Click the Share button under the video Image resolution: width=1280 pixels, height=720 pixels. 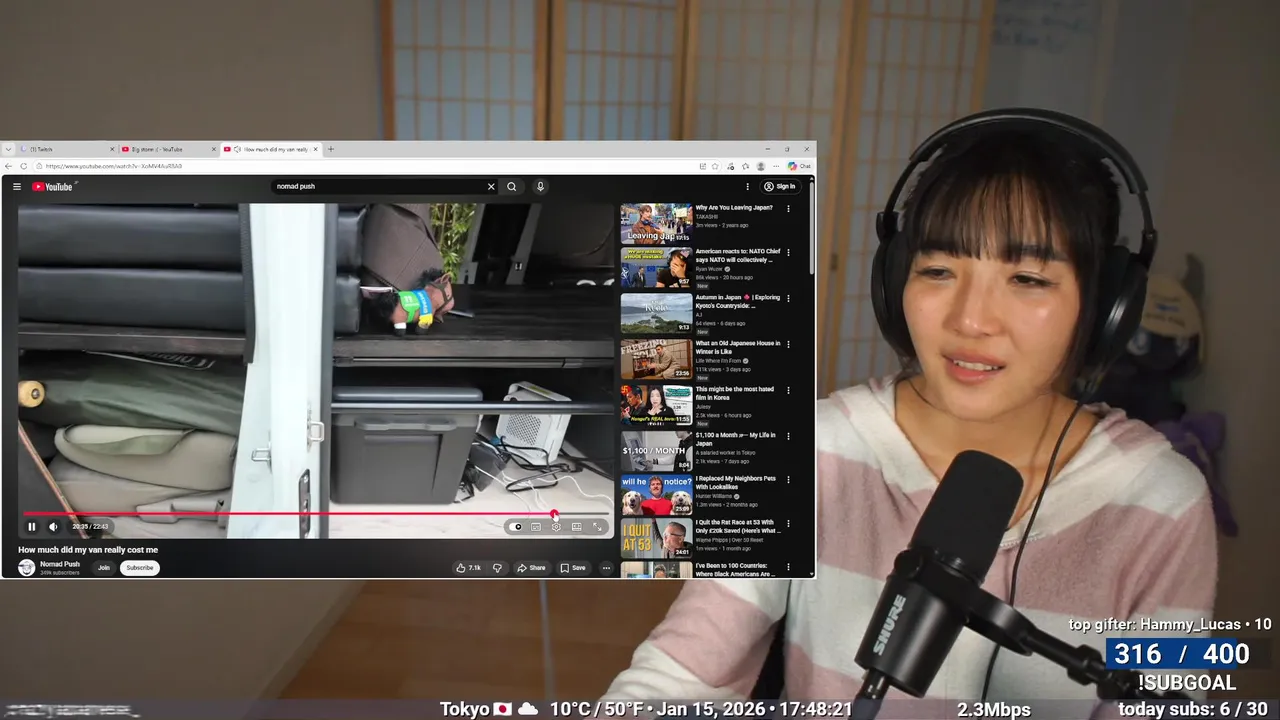click(531, 568)
